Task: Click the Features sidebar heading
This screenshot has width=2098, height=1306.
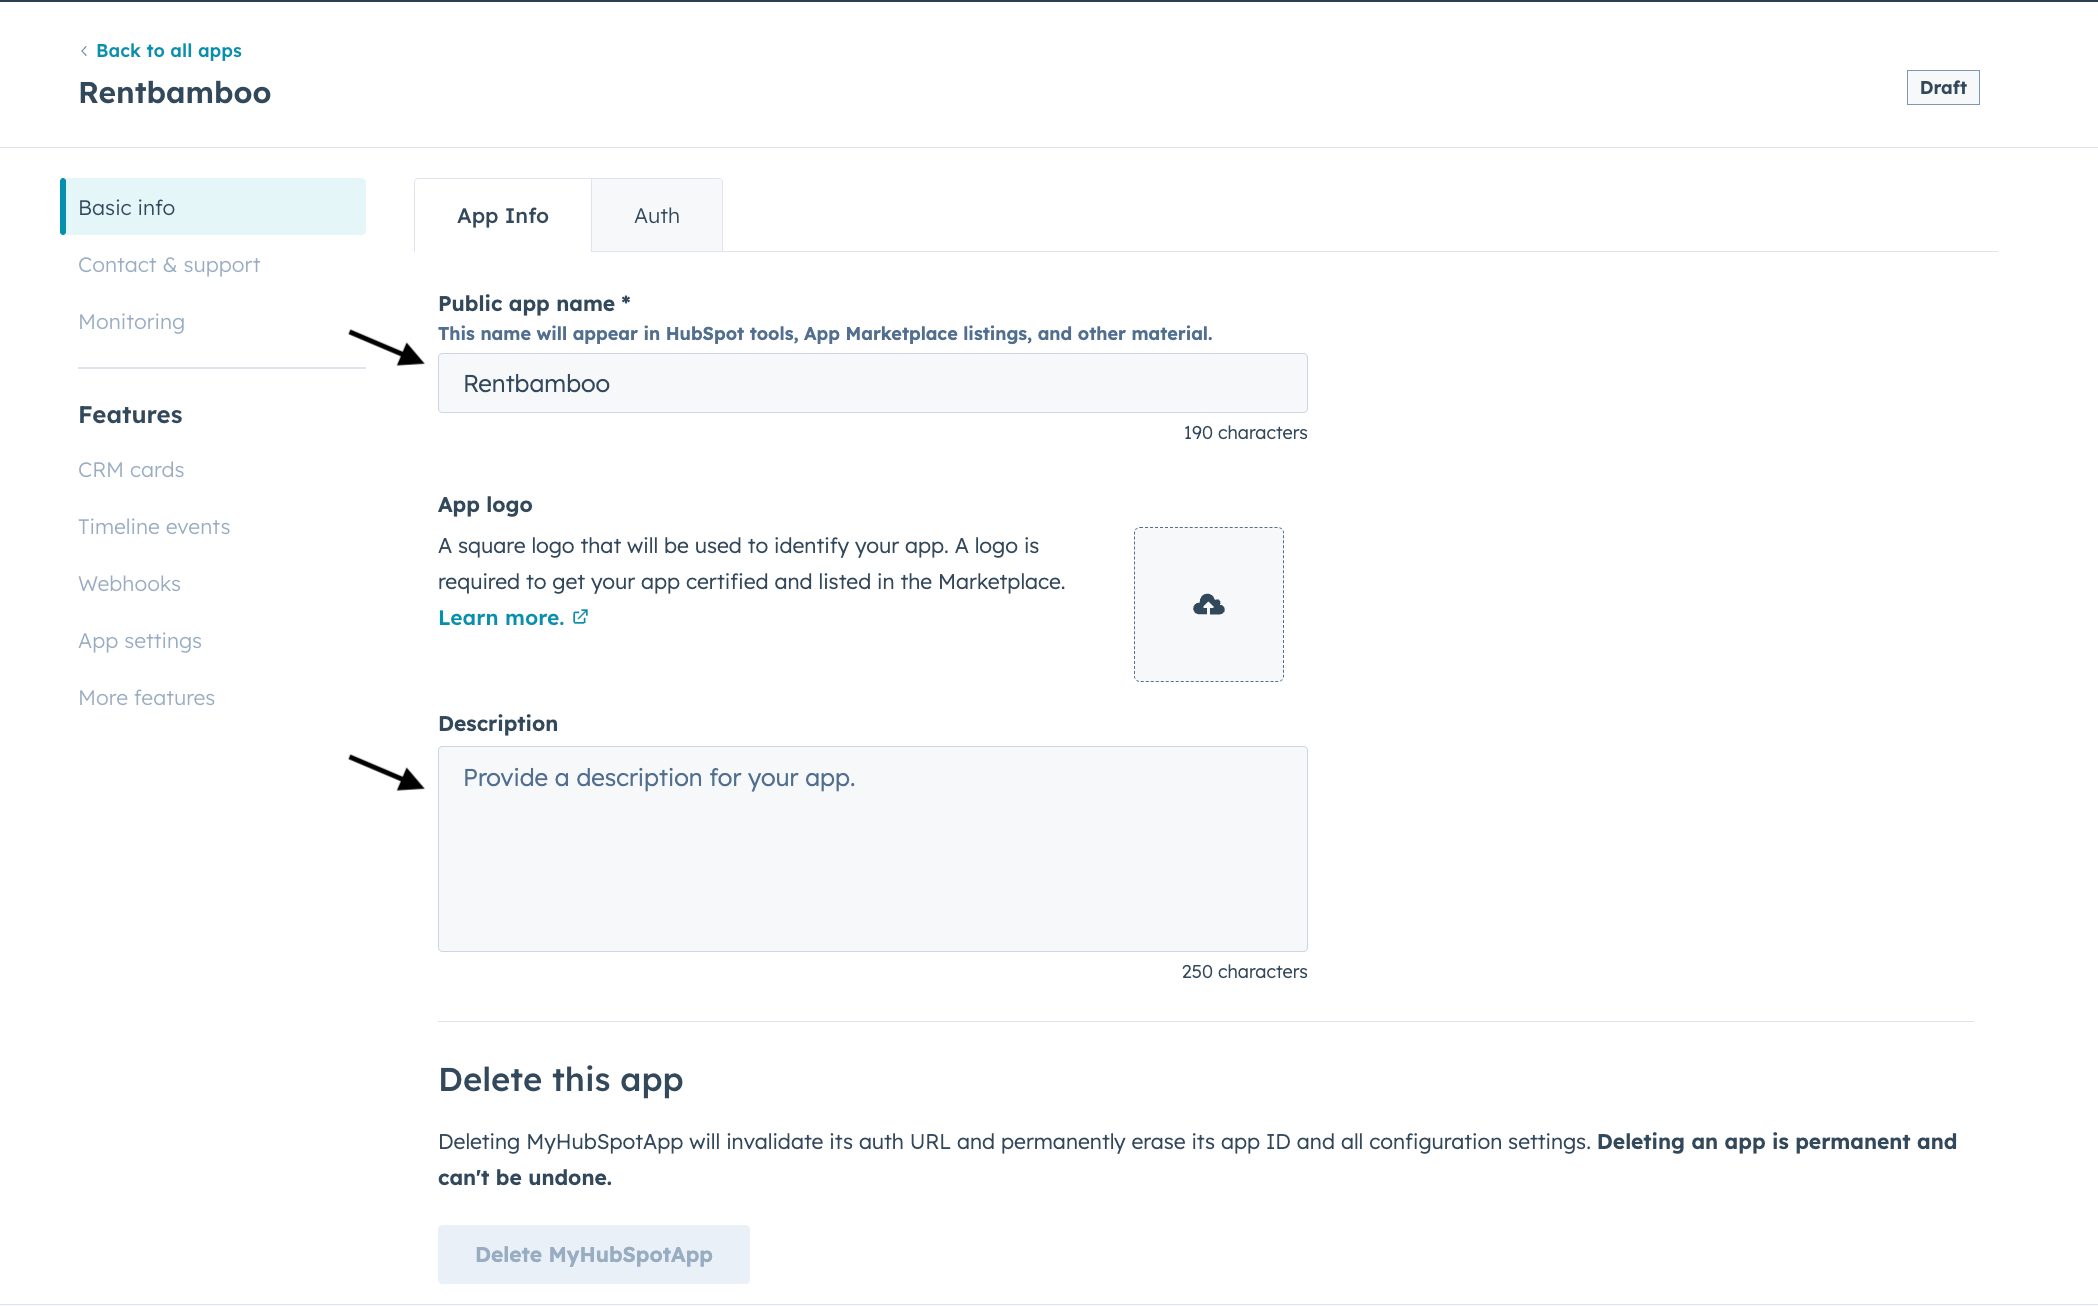Action: [x=131, y=415]
